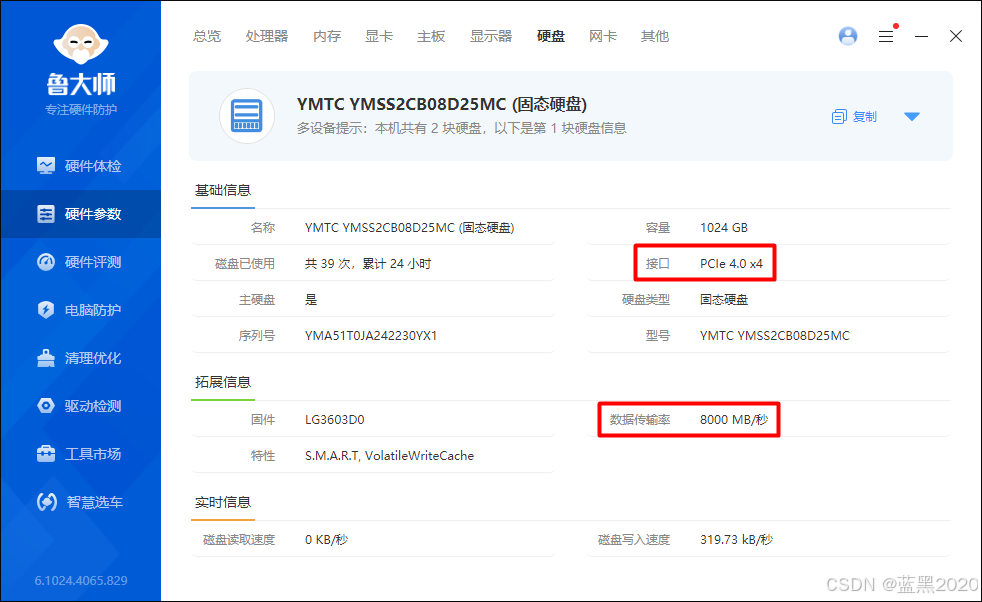The width and height of the screenshot is (982, 602).
Task: Select 硬件参数 in the sidebar
Action: (80, 214)
